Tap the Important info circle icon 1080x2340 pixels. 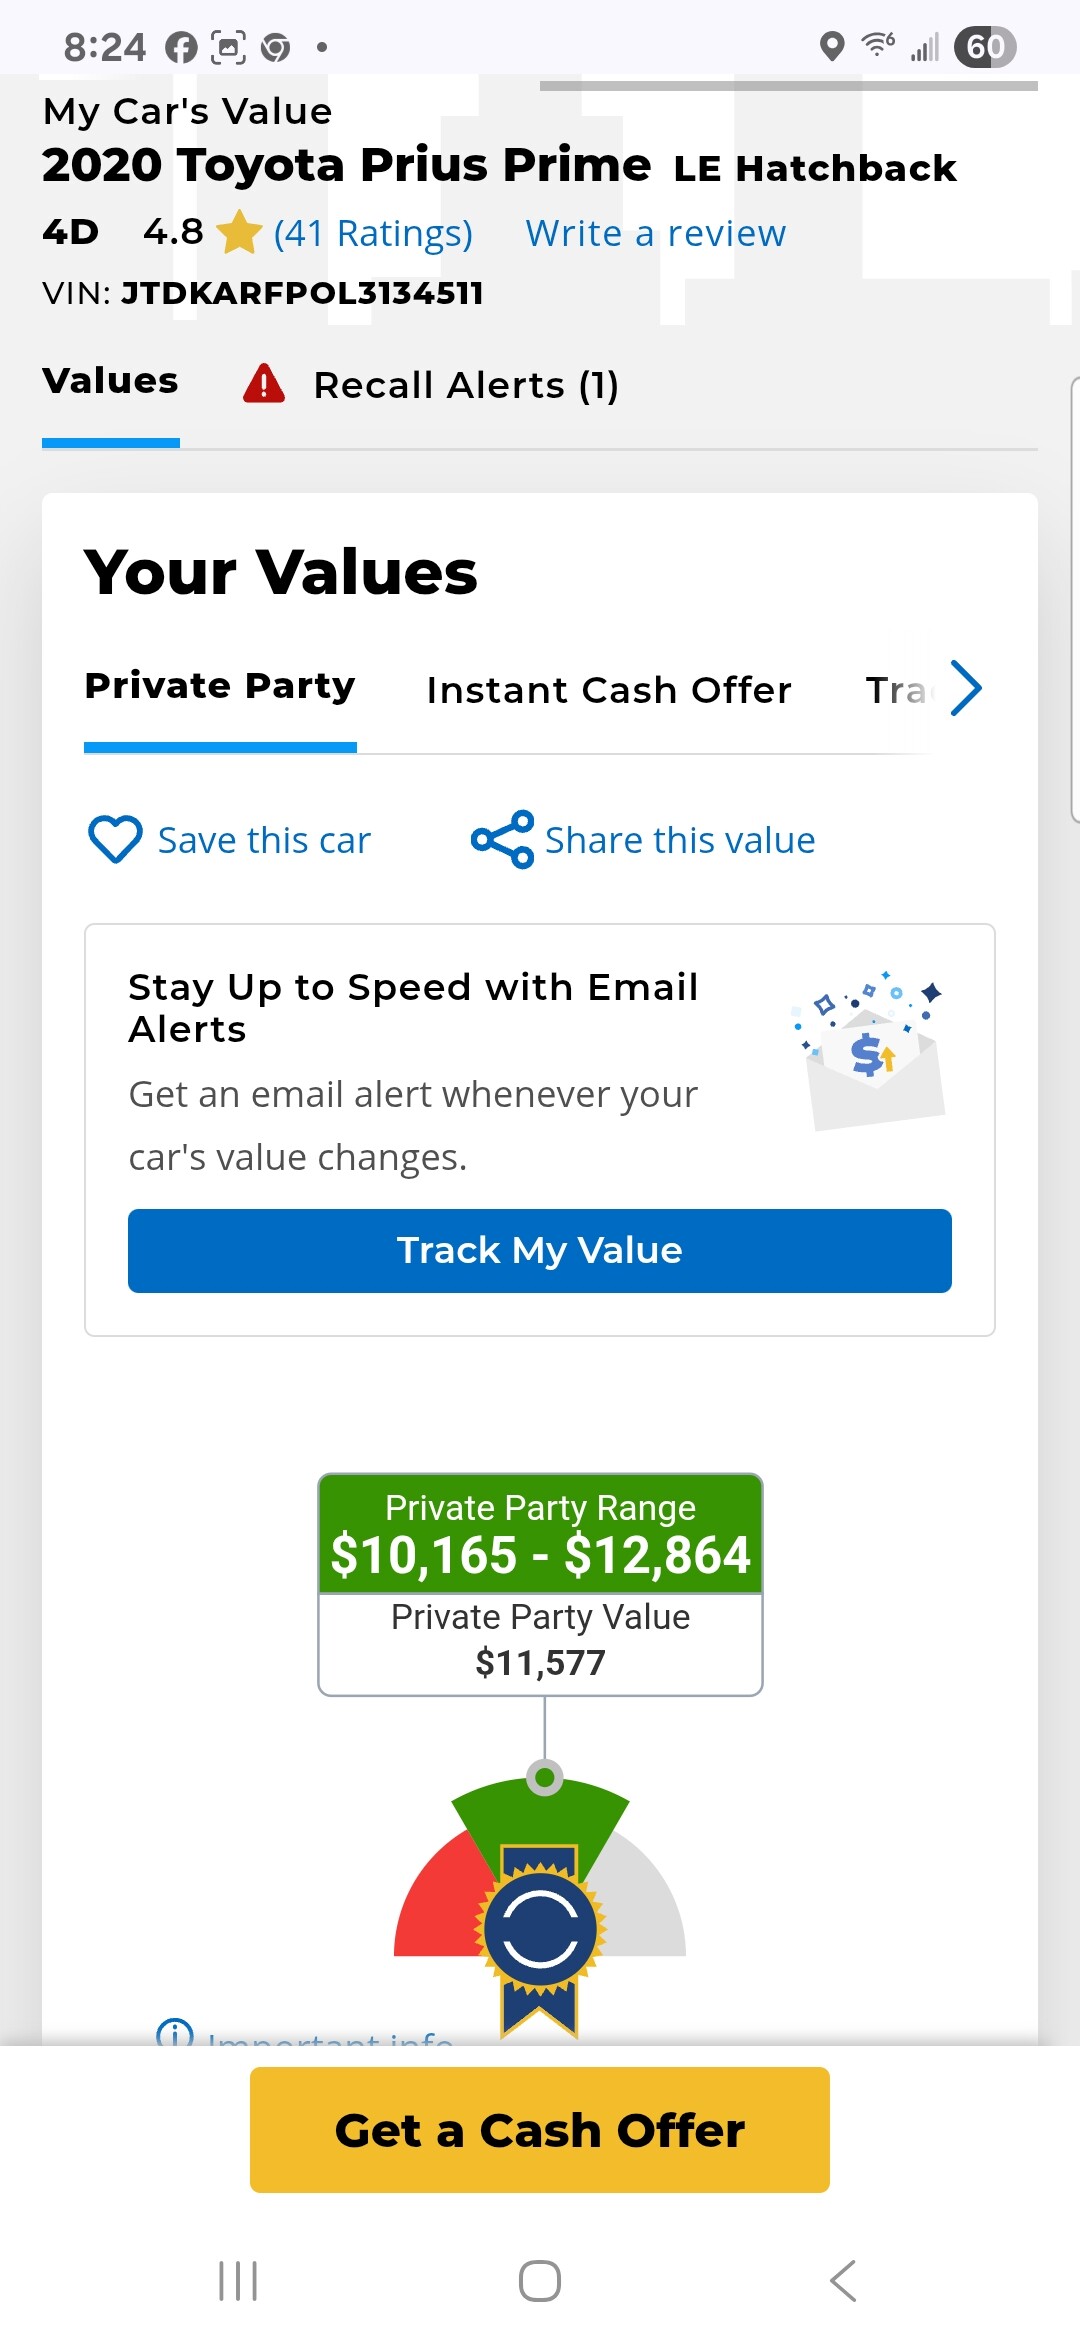174,2032
